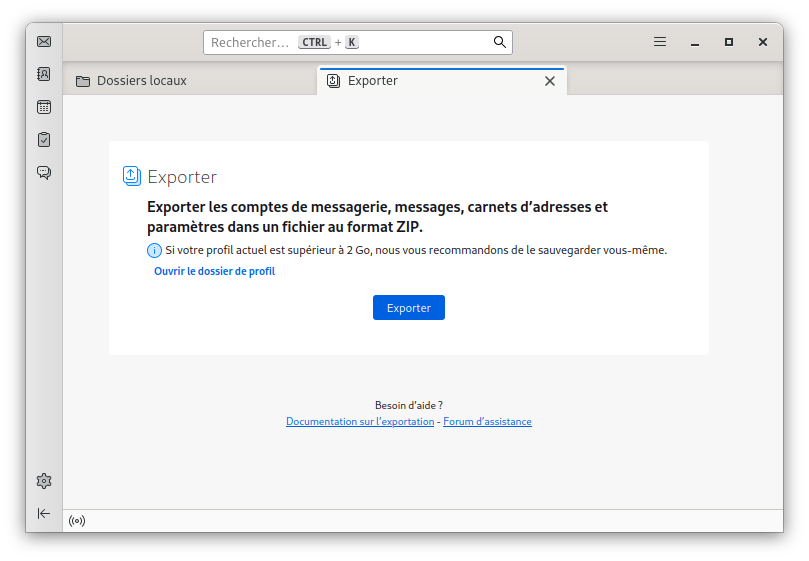Click the bold ZIP export description heading

coord(377,217)
